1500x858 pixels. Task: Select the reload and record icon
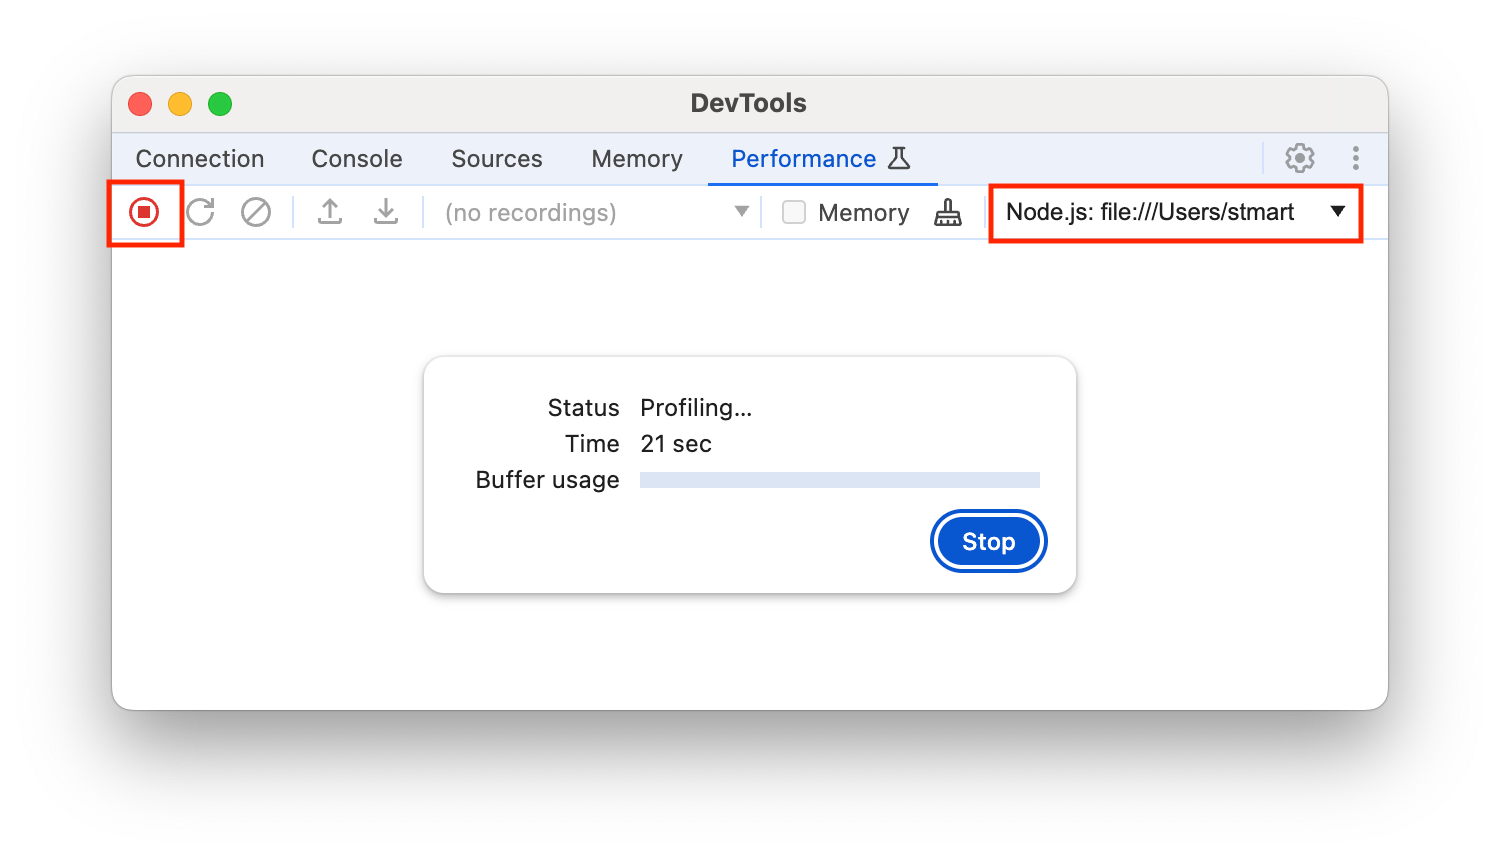[x=200, y=212]
